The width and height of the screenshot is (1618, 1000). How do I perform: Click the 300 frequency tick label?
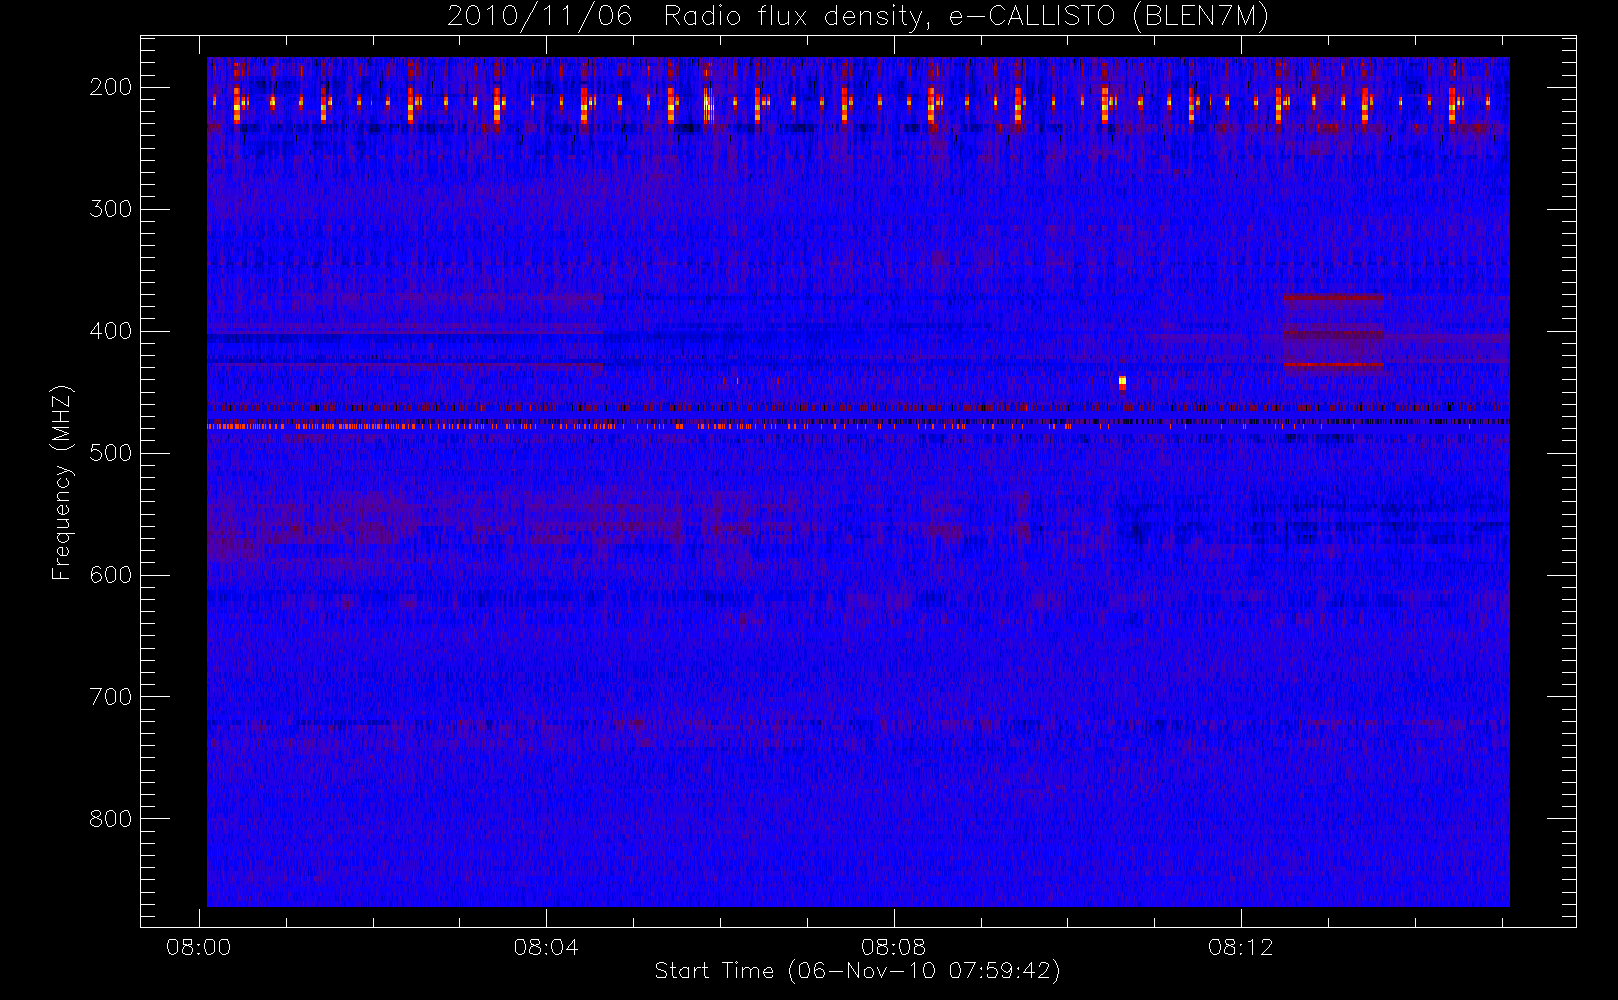tap(111, 209)
